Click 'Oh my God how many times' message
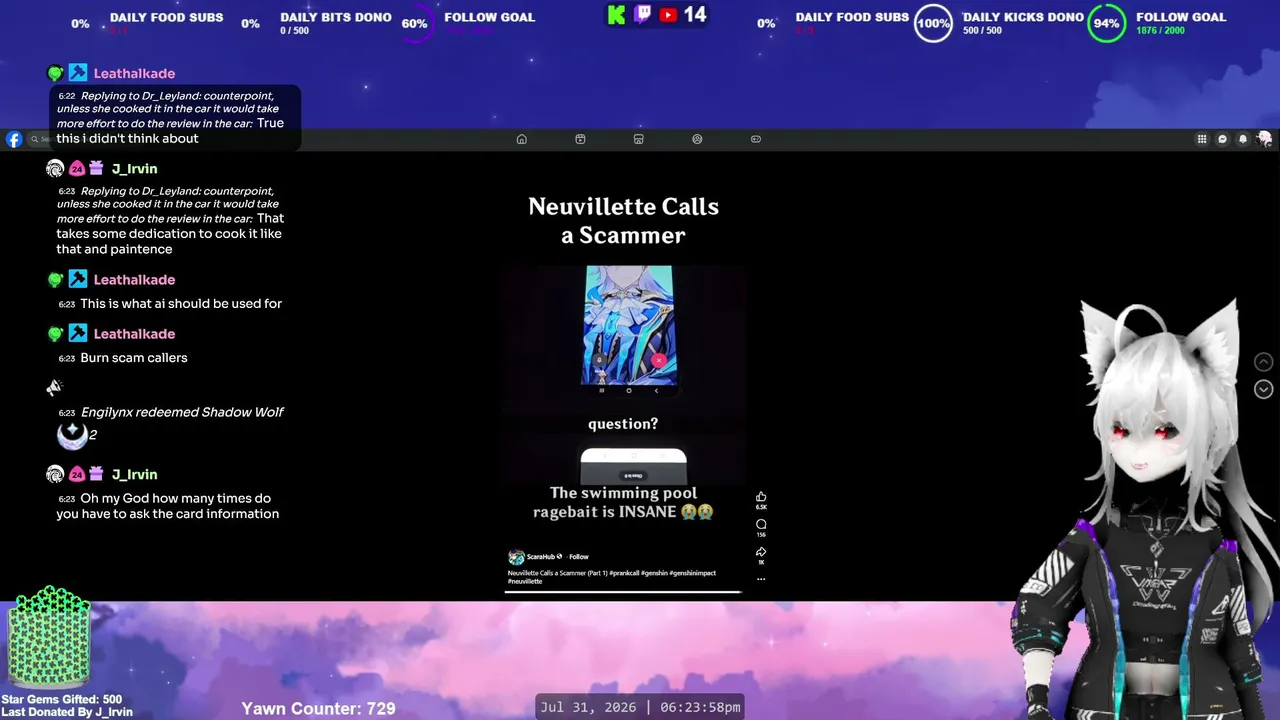 click(x=168, y=506)
